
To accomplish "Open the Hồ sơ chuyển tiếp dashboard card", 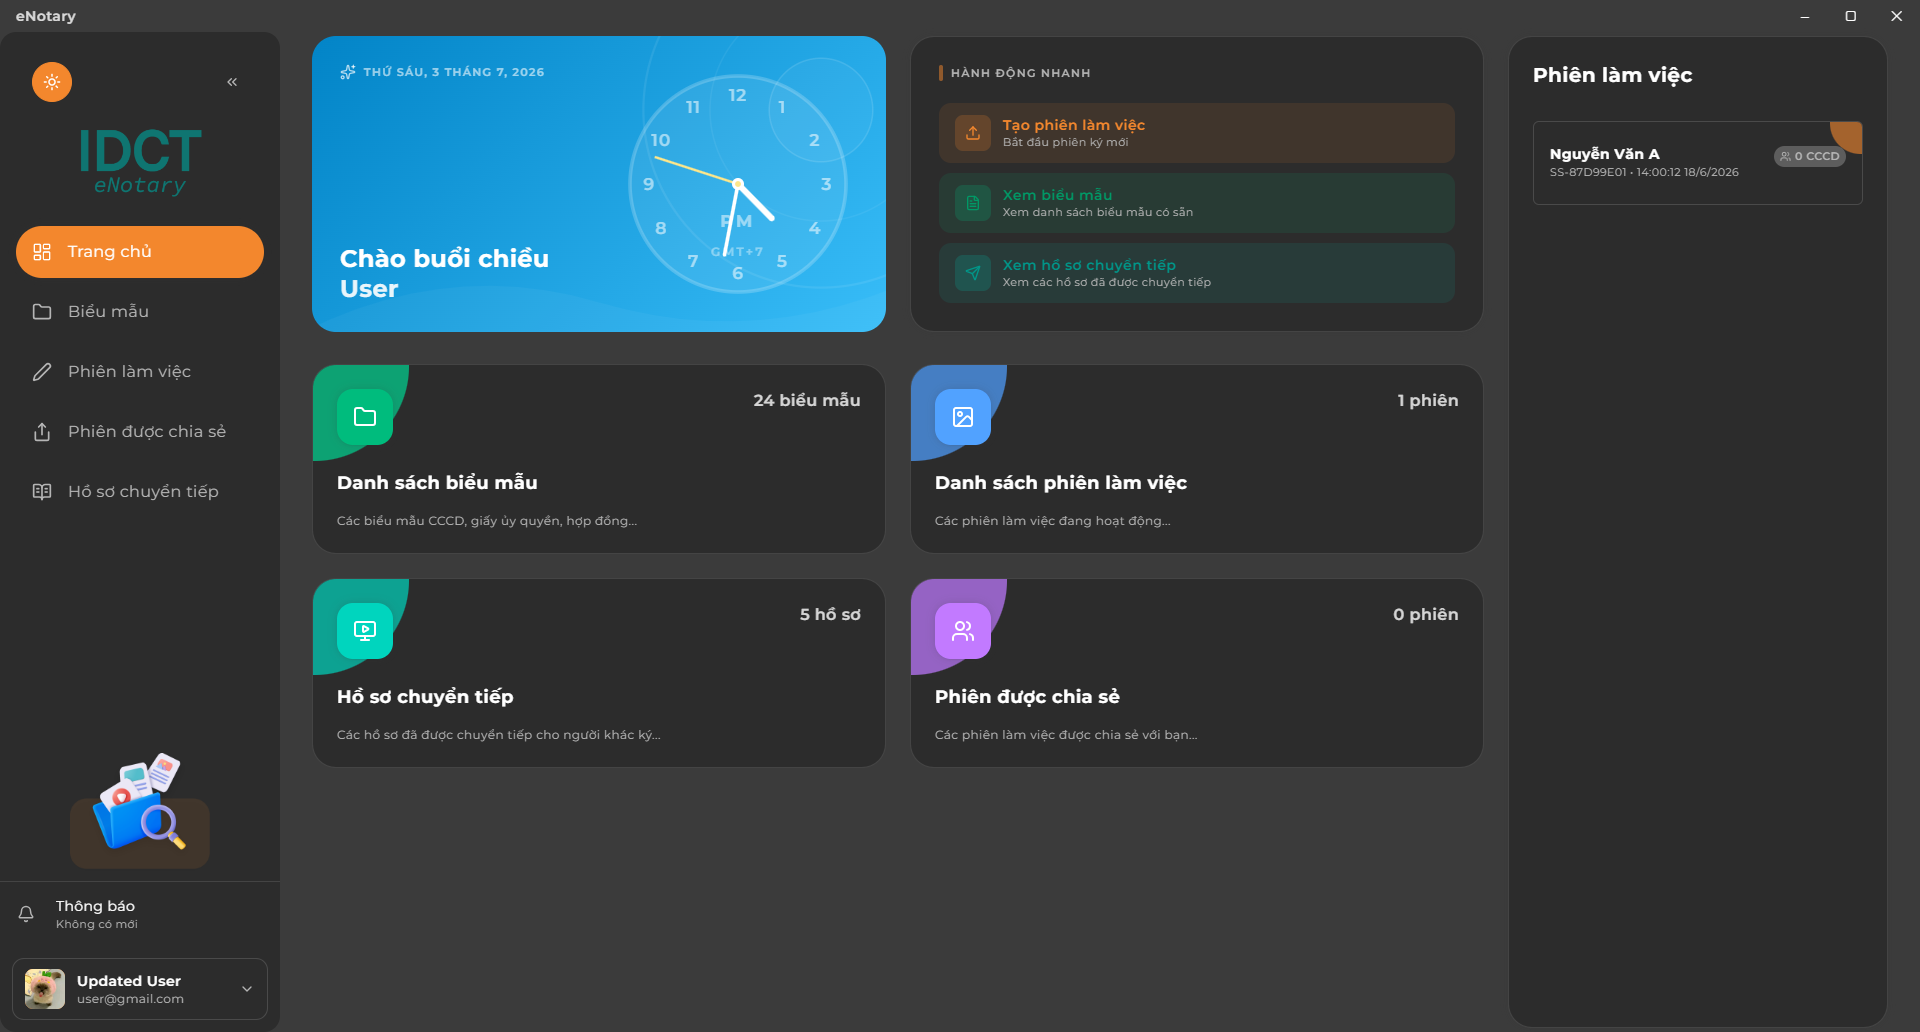I will point(599,673).
